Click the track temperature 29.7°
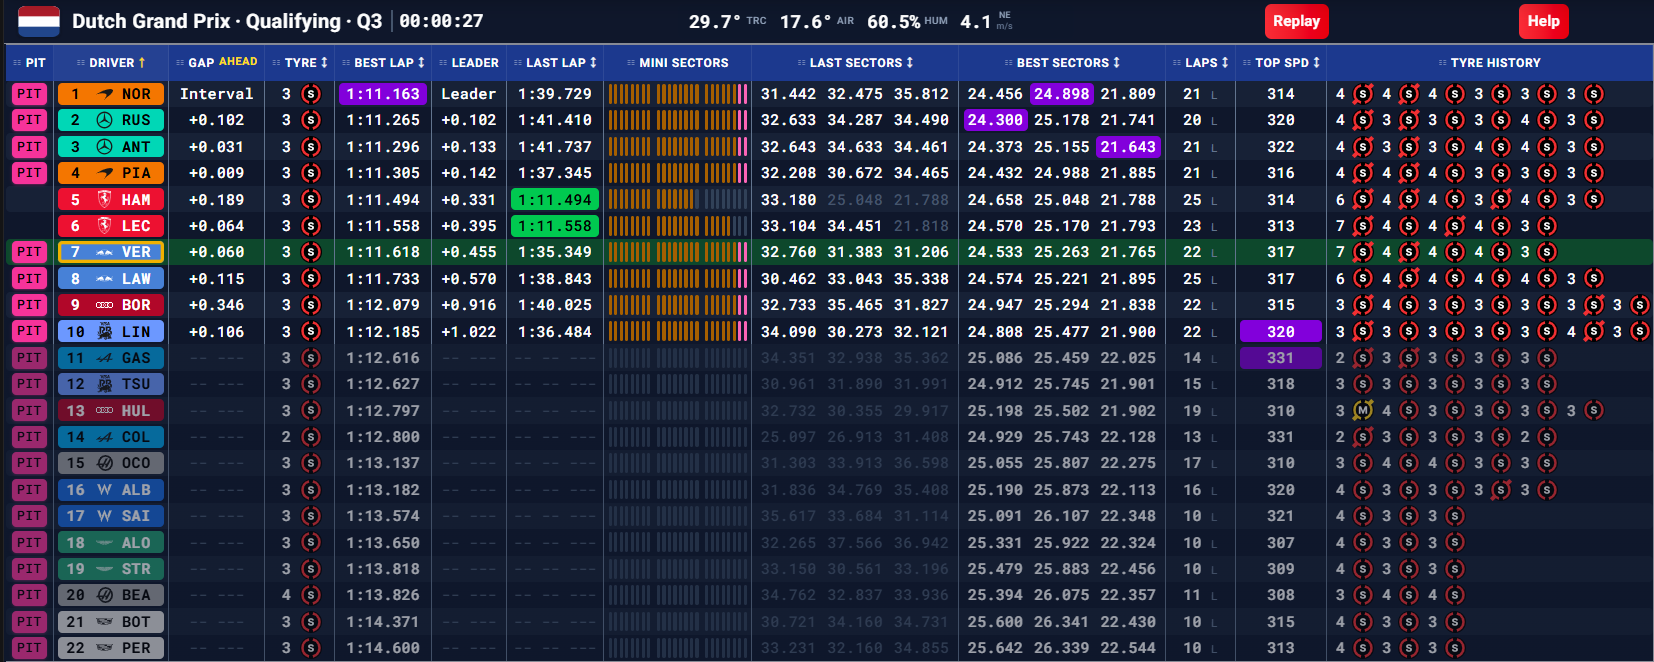The image size is (1654, 662). [715, 21]
